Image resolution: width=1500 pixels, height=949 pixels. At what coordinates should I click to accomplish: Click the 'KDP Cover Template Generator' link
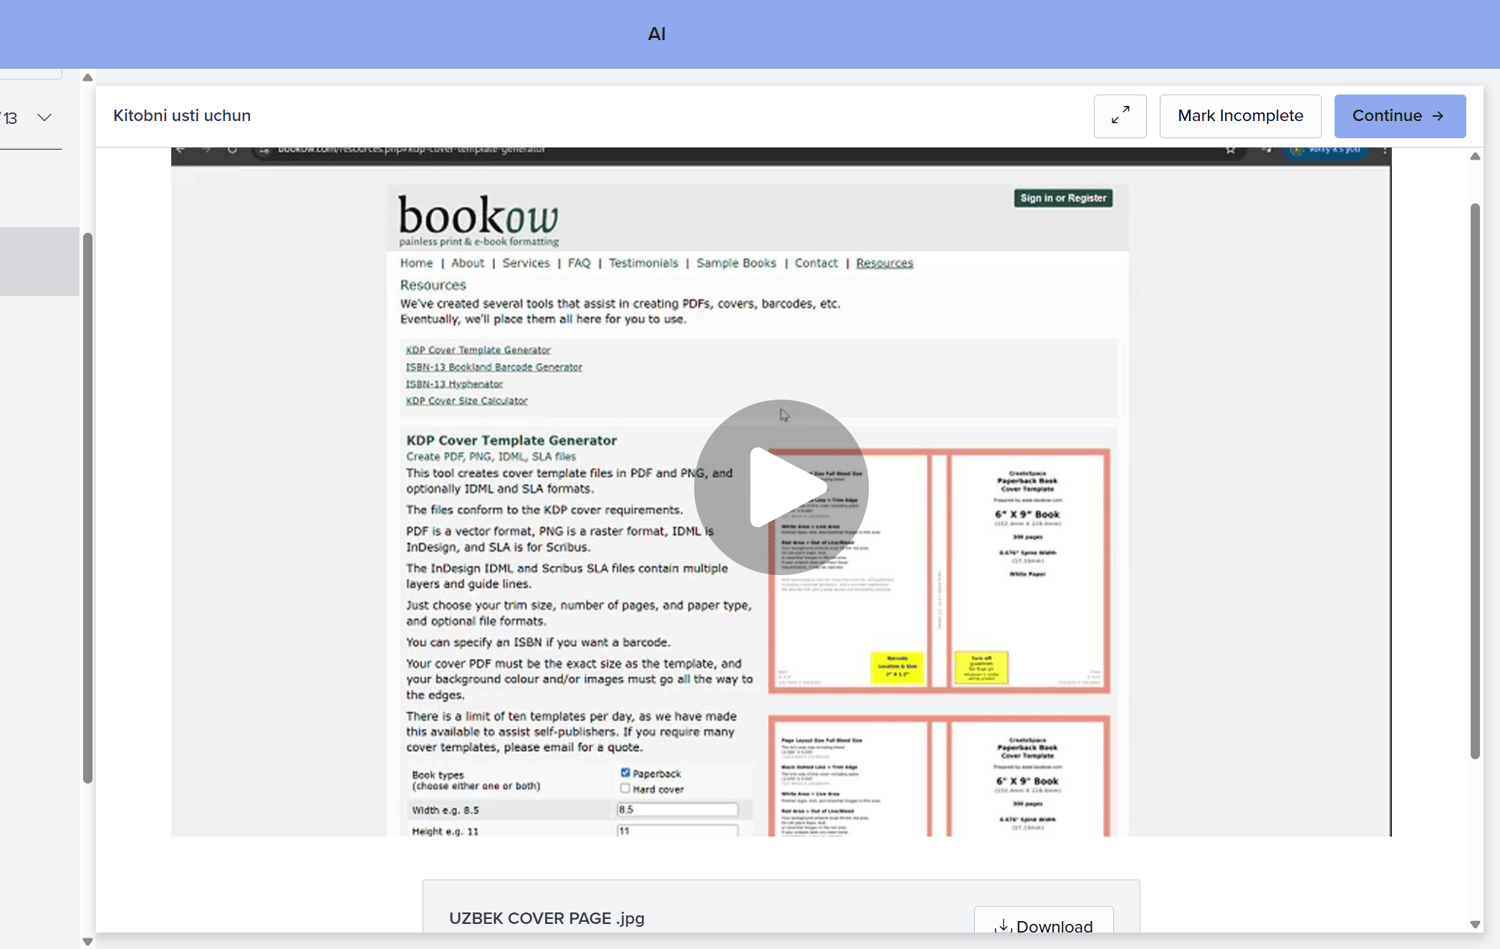(x=478, y=350)
